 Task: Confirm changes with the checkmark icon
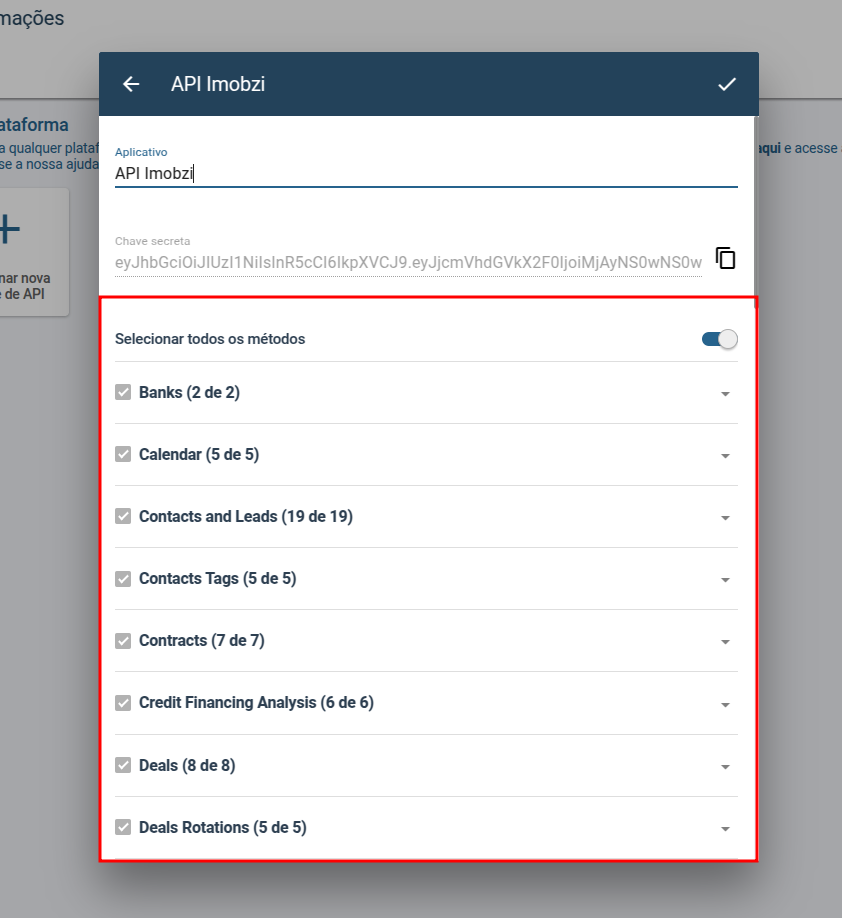[x=727, y=84]
